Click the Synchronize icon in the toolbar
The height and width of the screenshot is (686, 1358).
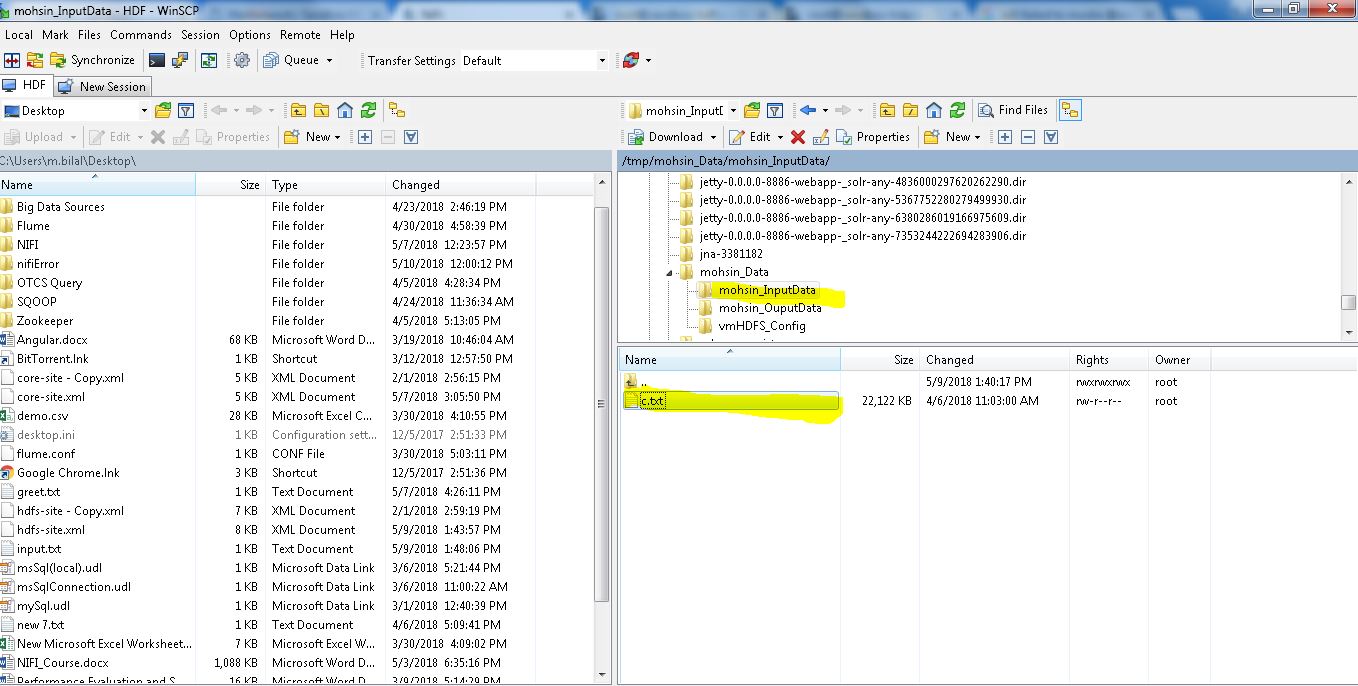pos(58,59)
